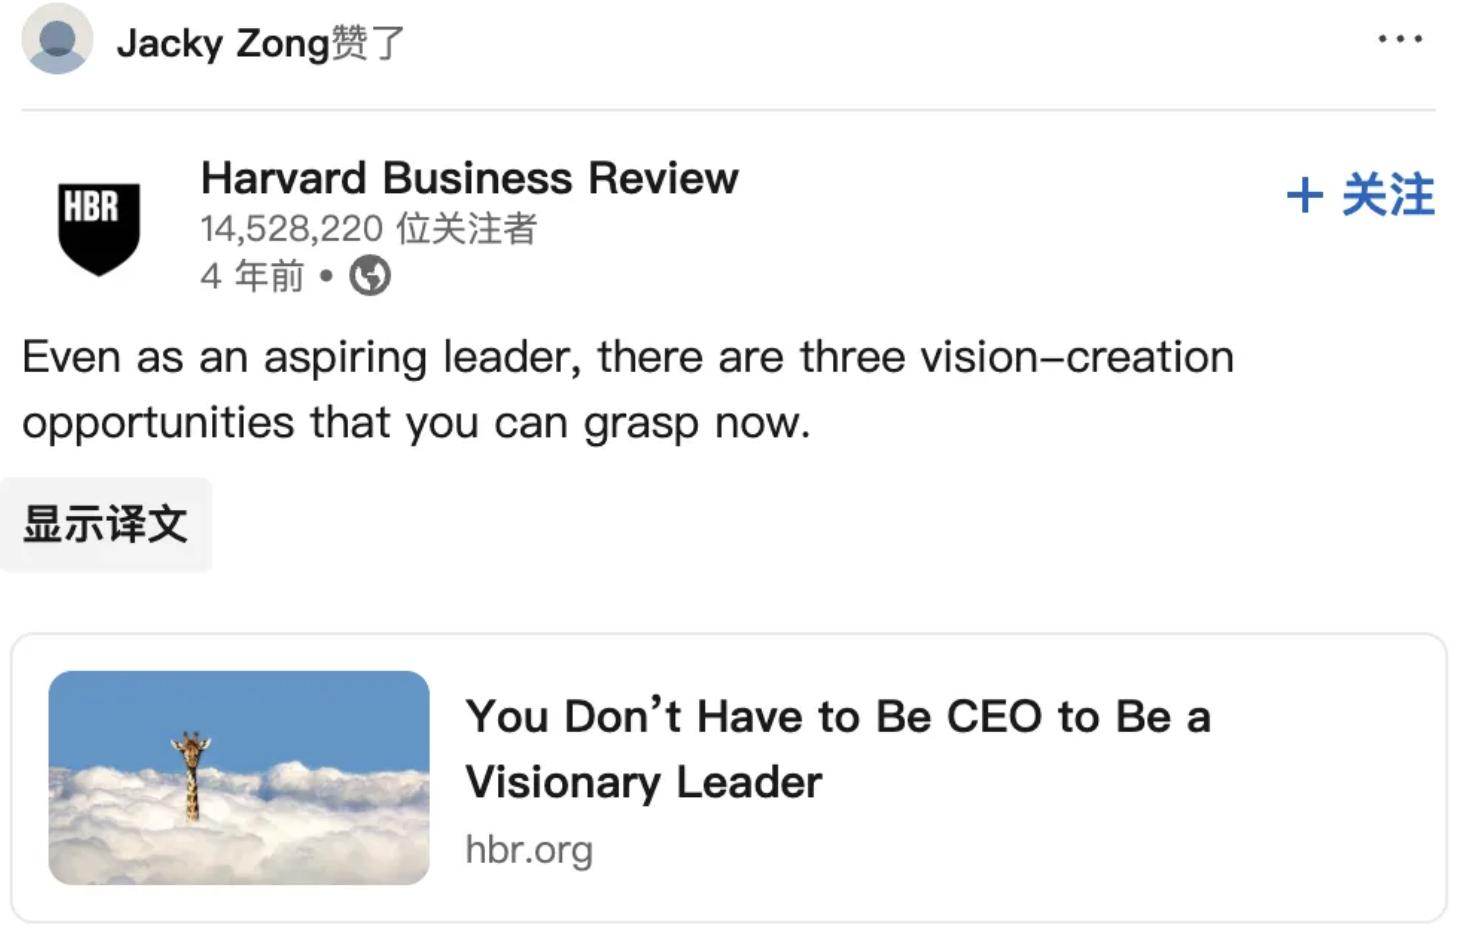
Task: Click the "4 年前" post timestamp
Action: [252, 276]
